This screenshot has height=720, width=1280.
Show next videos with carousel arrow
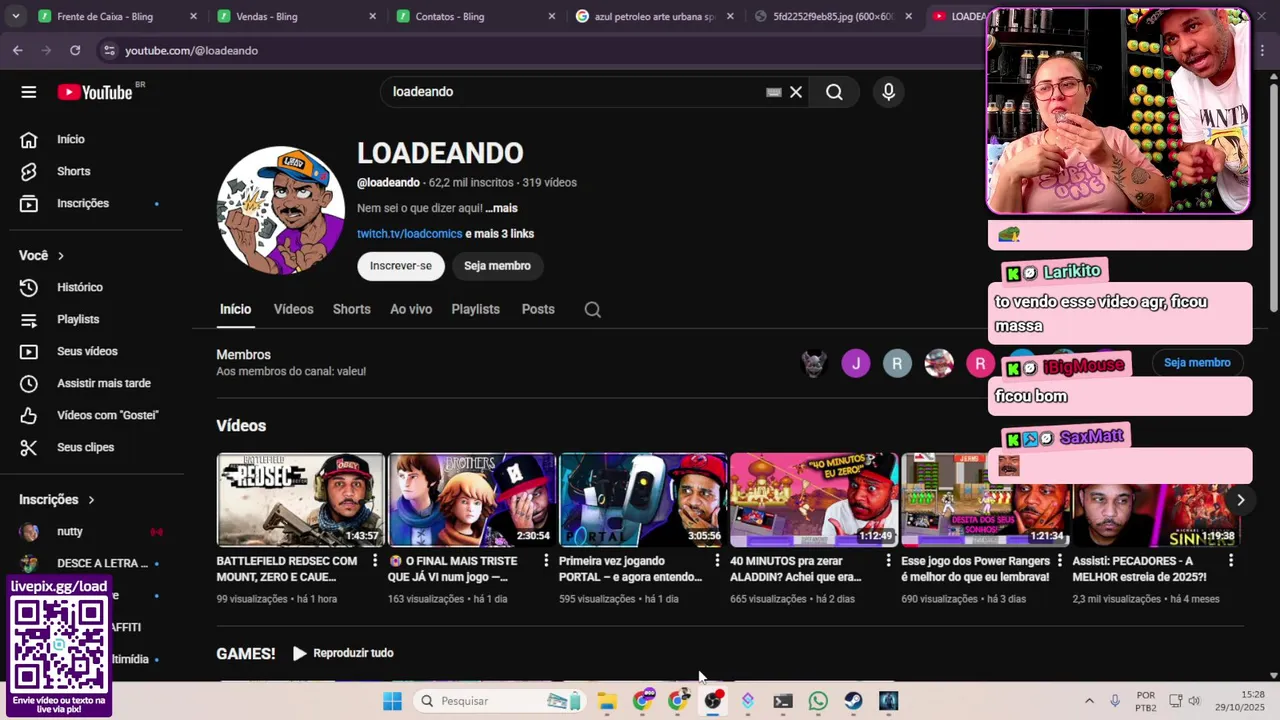coord(1240,500)
